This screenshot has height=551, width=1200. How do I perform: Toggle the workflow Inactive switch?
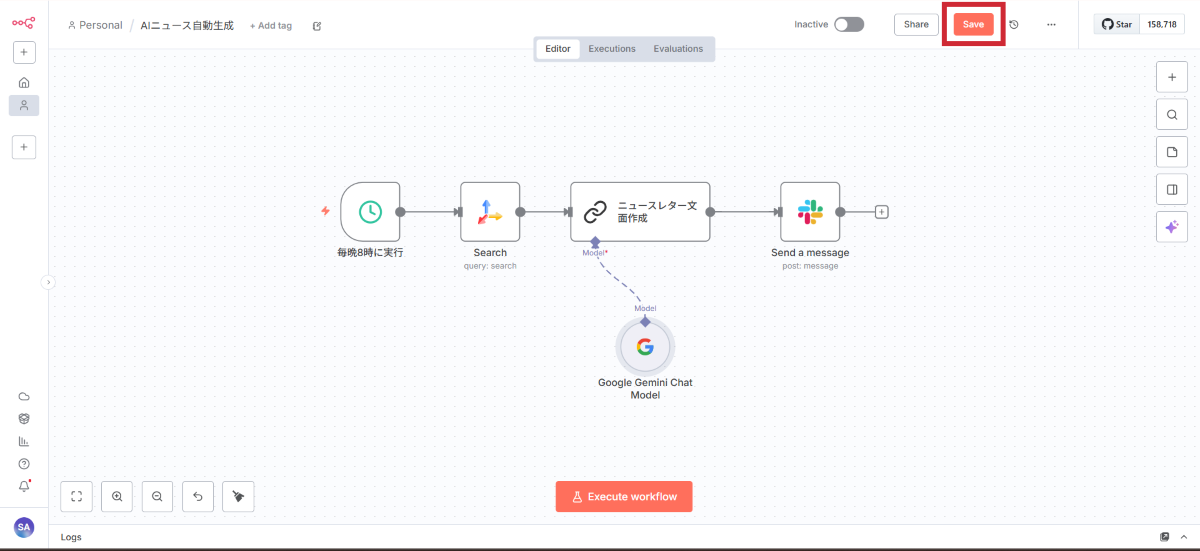[x=849, y=24]
